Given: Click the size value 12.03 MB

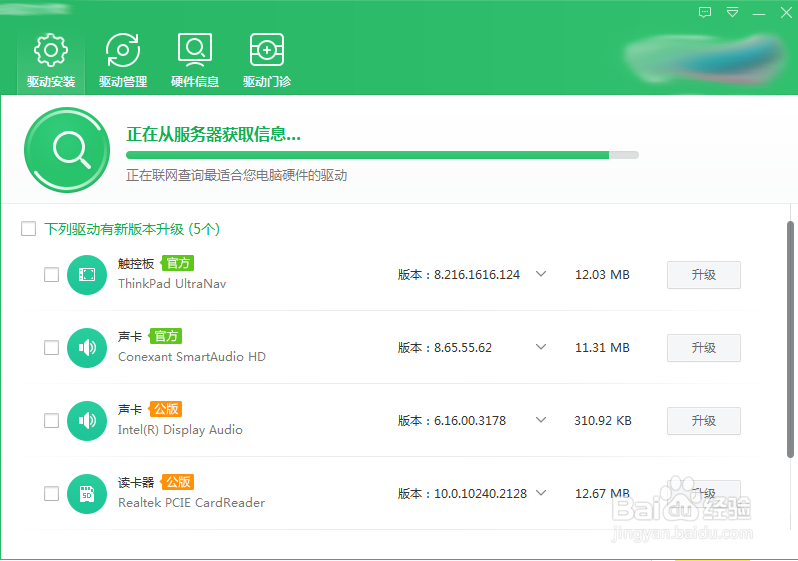Looking at the screenshot, I should tap(603, 274).
